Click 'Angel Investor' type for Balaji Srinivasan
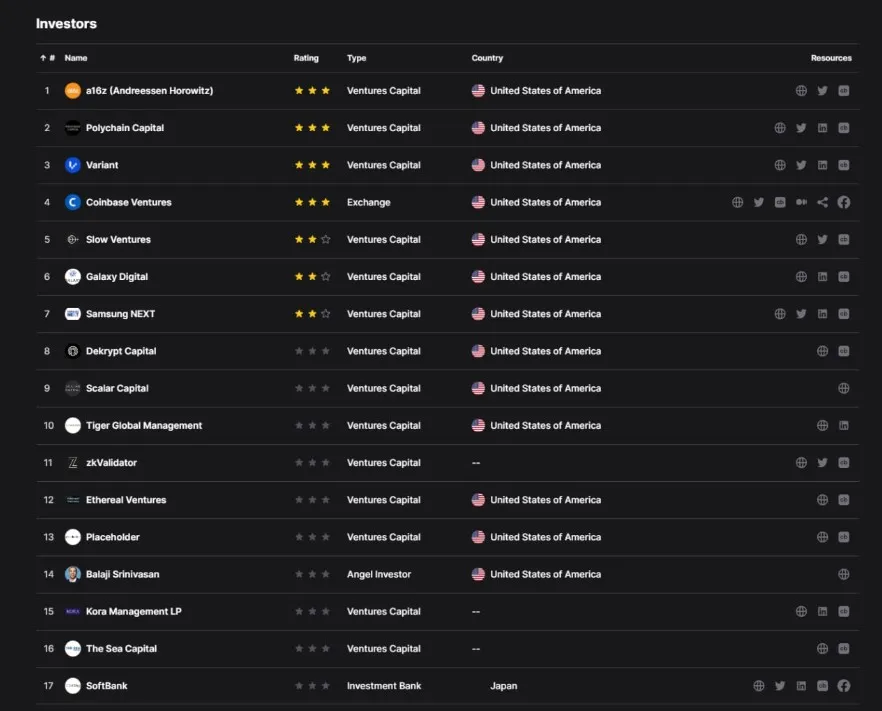 [379, 574]
